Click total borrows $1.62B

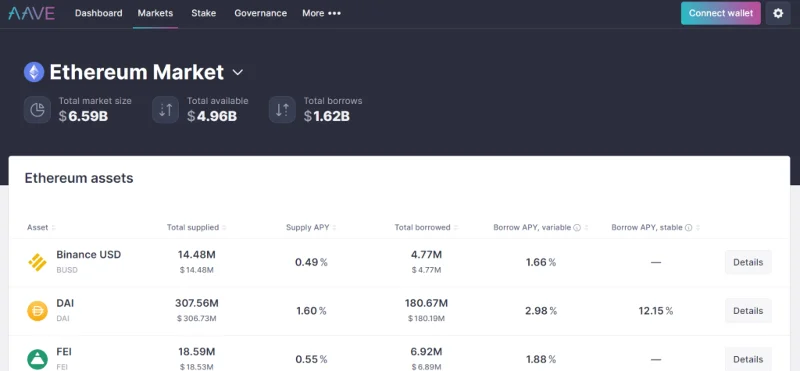[x=327, y=116]
